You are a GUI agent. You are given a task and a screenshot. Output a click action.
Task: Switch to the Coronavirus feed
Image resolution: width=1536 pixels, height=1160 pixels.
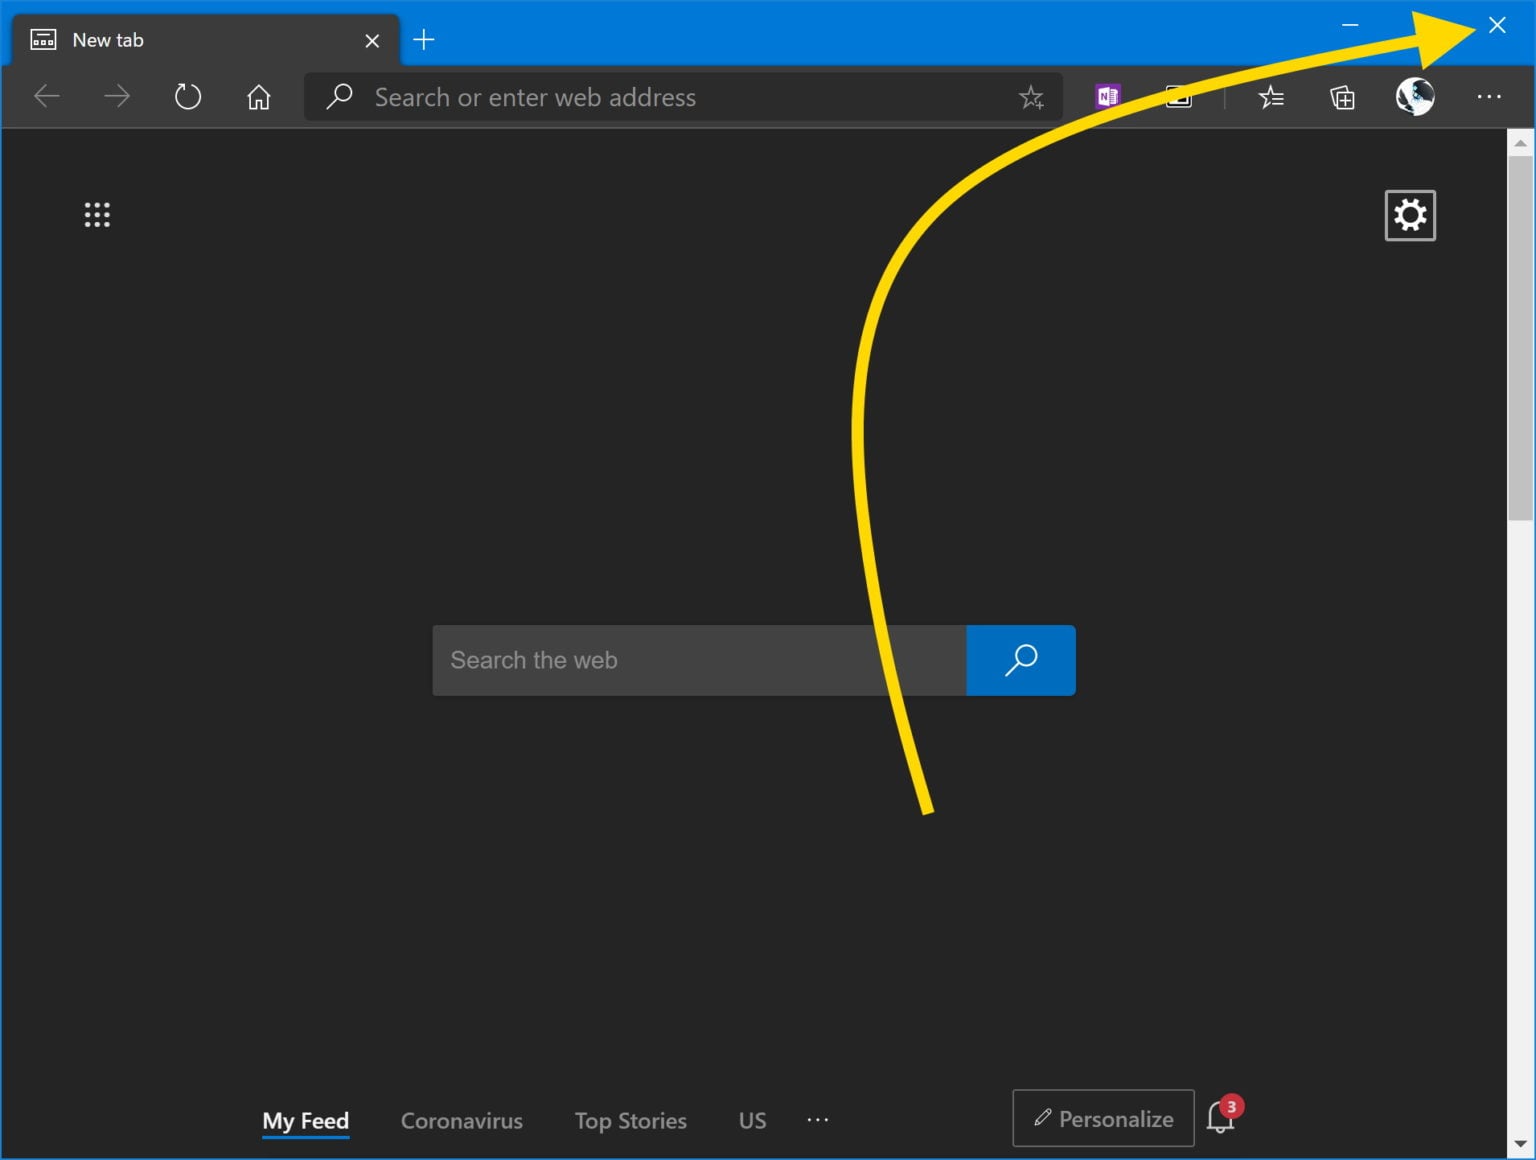point(462,1121)
